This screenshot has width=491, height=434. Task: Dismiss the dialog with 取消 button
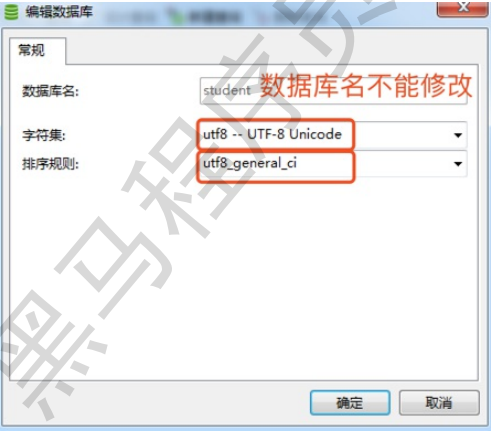(439, 403)
